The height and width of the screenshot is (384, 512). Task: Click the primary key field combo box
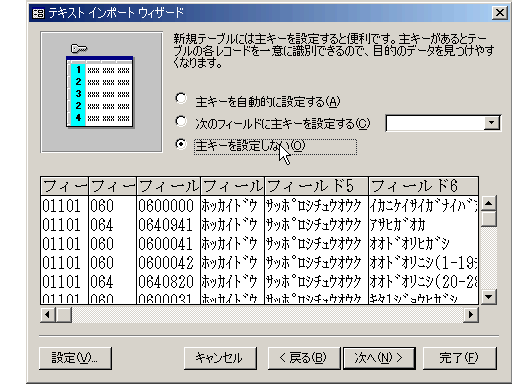[443, 123]
